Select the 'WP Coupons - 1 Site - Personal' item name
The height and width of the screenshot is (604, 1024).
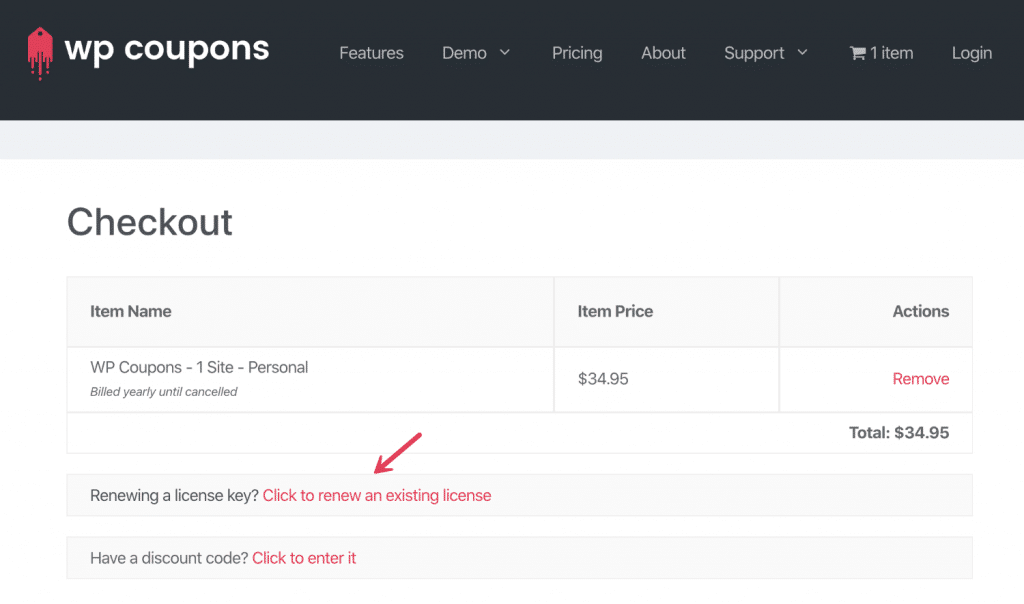(199, 368)
